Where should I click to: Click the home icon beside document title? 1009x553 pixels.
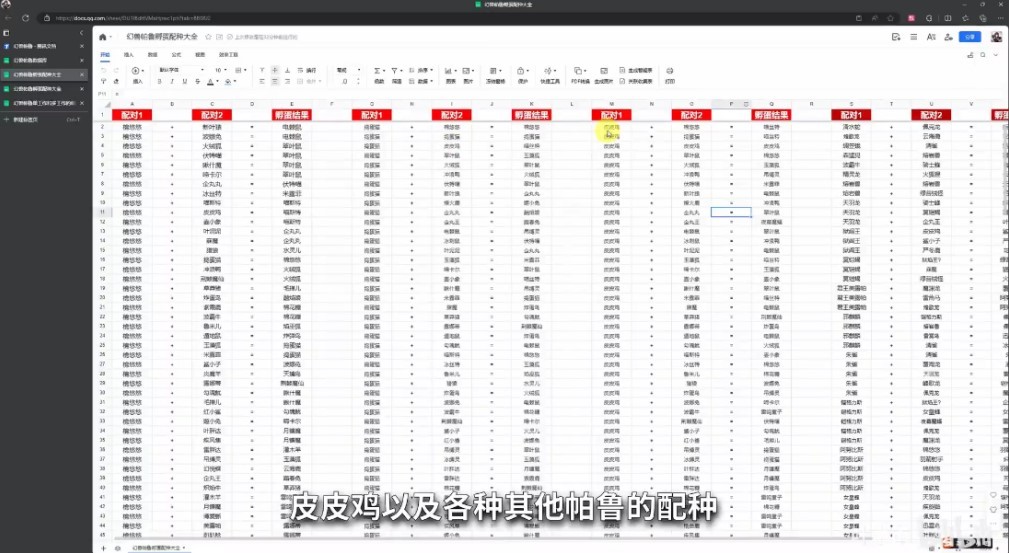click(x=102, y=37)
